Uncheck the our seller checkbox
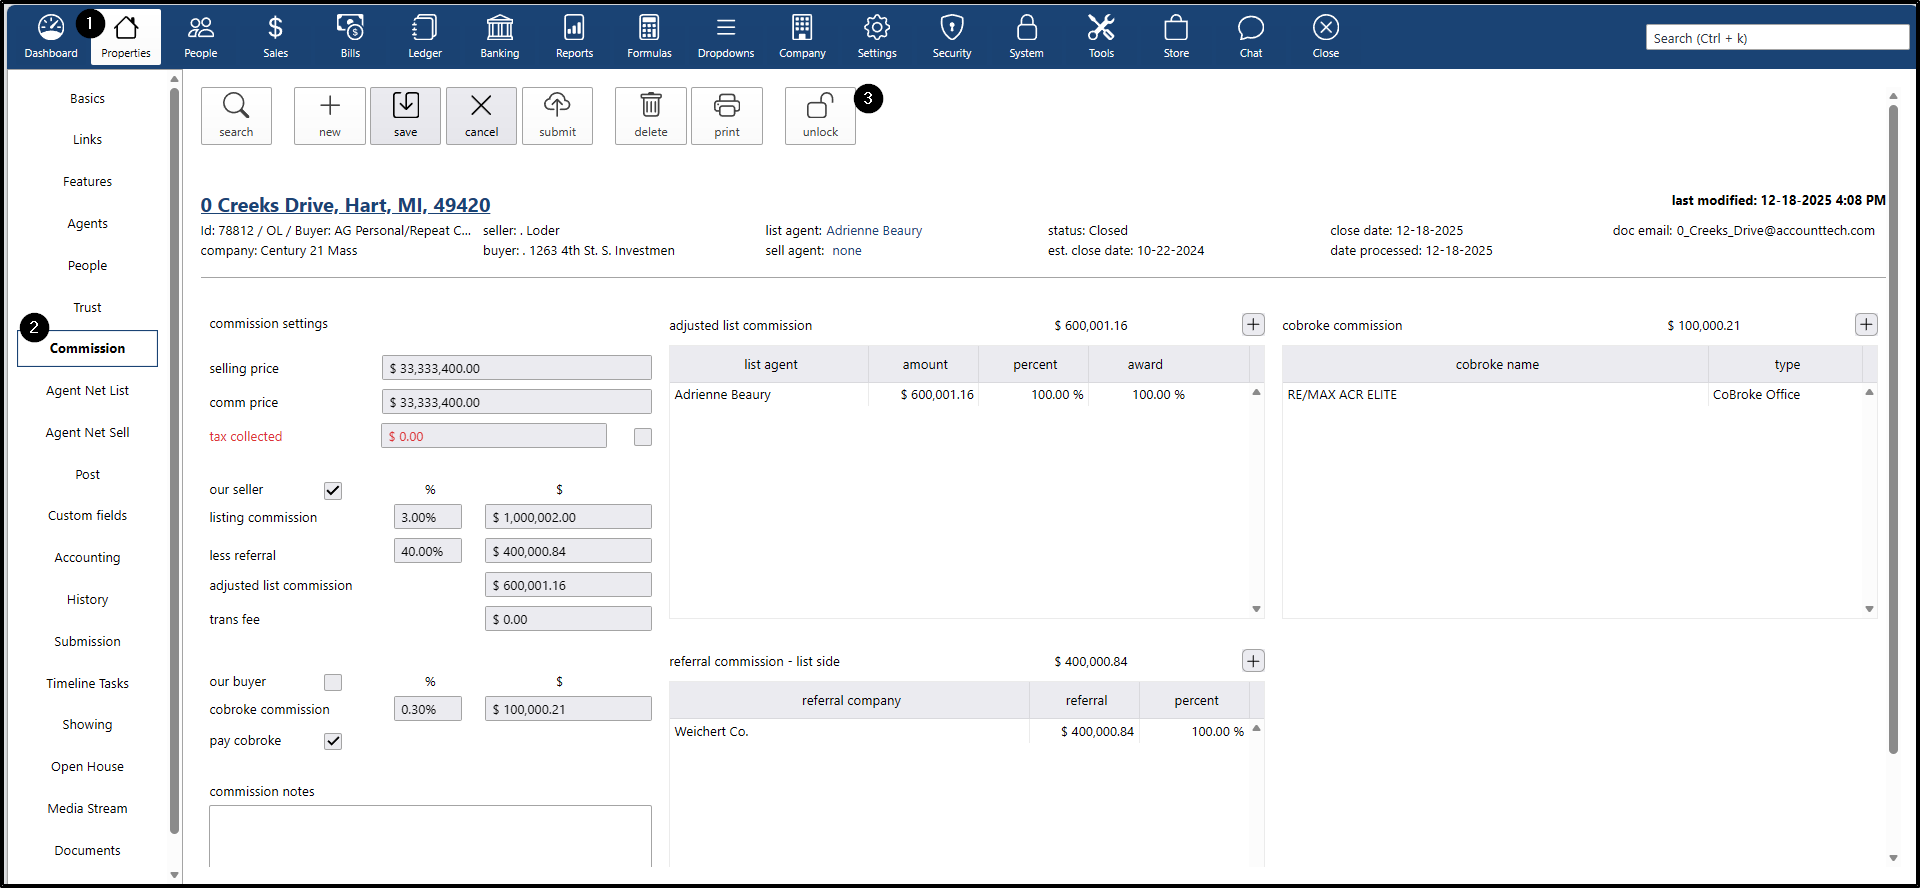Image resolution: width=1920 pixels, height=888 pixels. (333, 490)
